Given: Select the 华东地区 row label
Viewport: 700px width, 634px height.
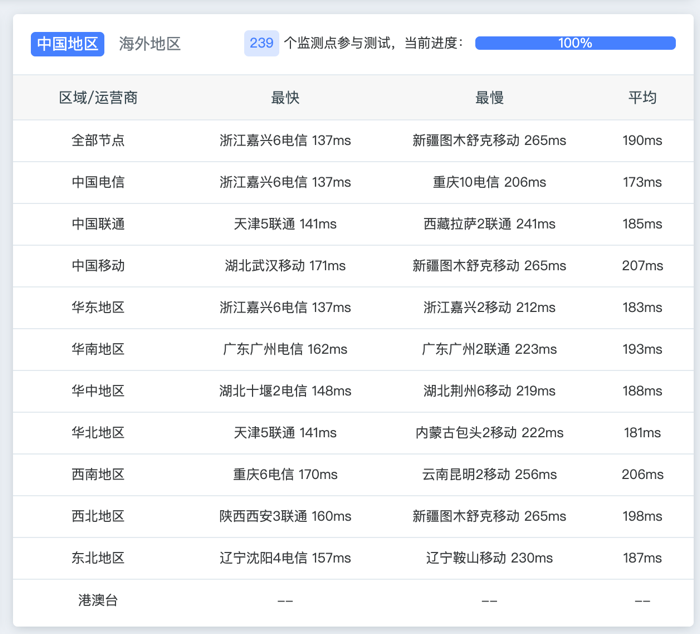Looking at the screenshot, I should [x=98, y=307].
